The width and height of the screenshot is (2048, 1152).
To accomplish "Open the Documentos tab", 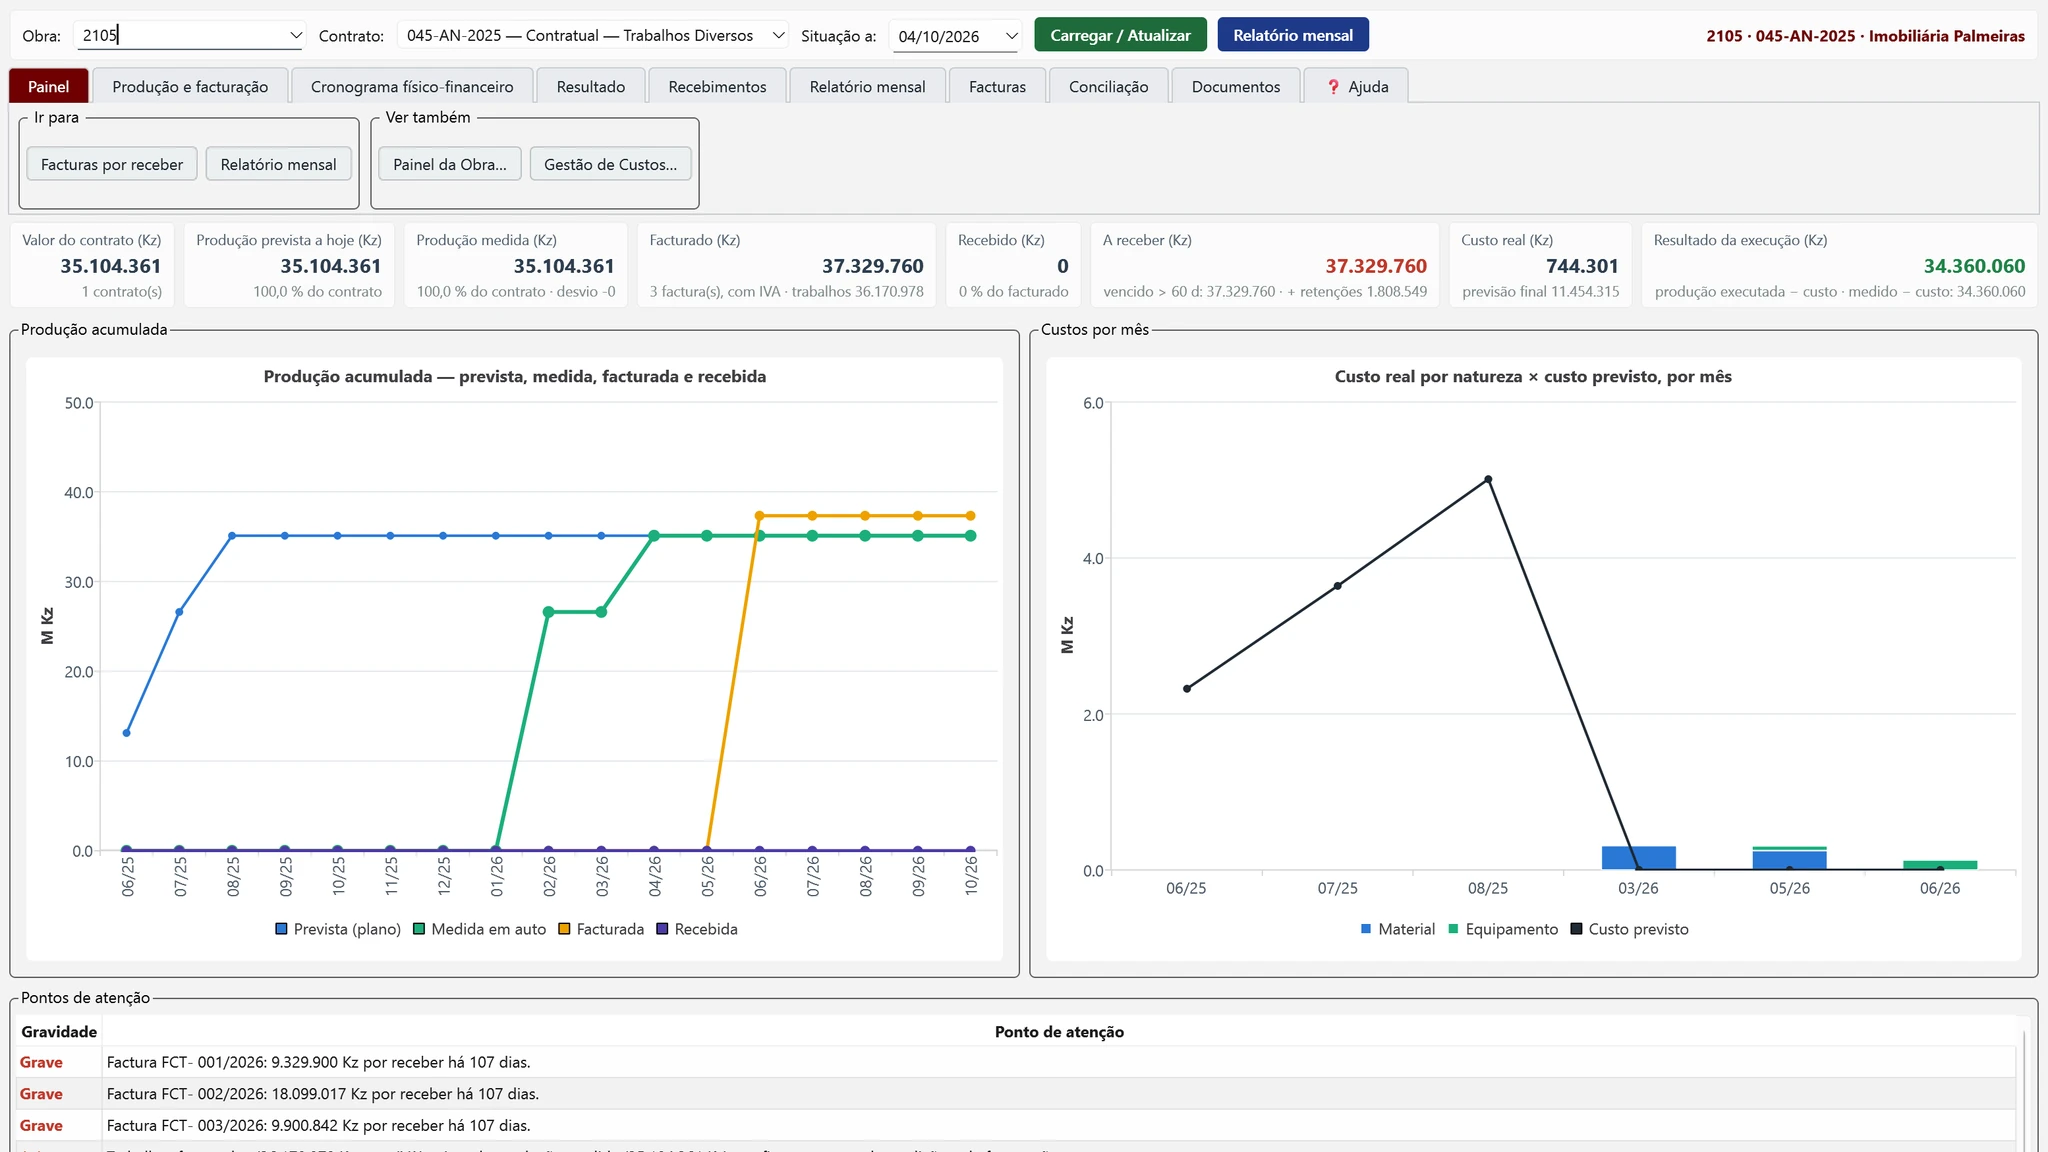I will pyautogui.click(x=1236, y=87).
